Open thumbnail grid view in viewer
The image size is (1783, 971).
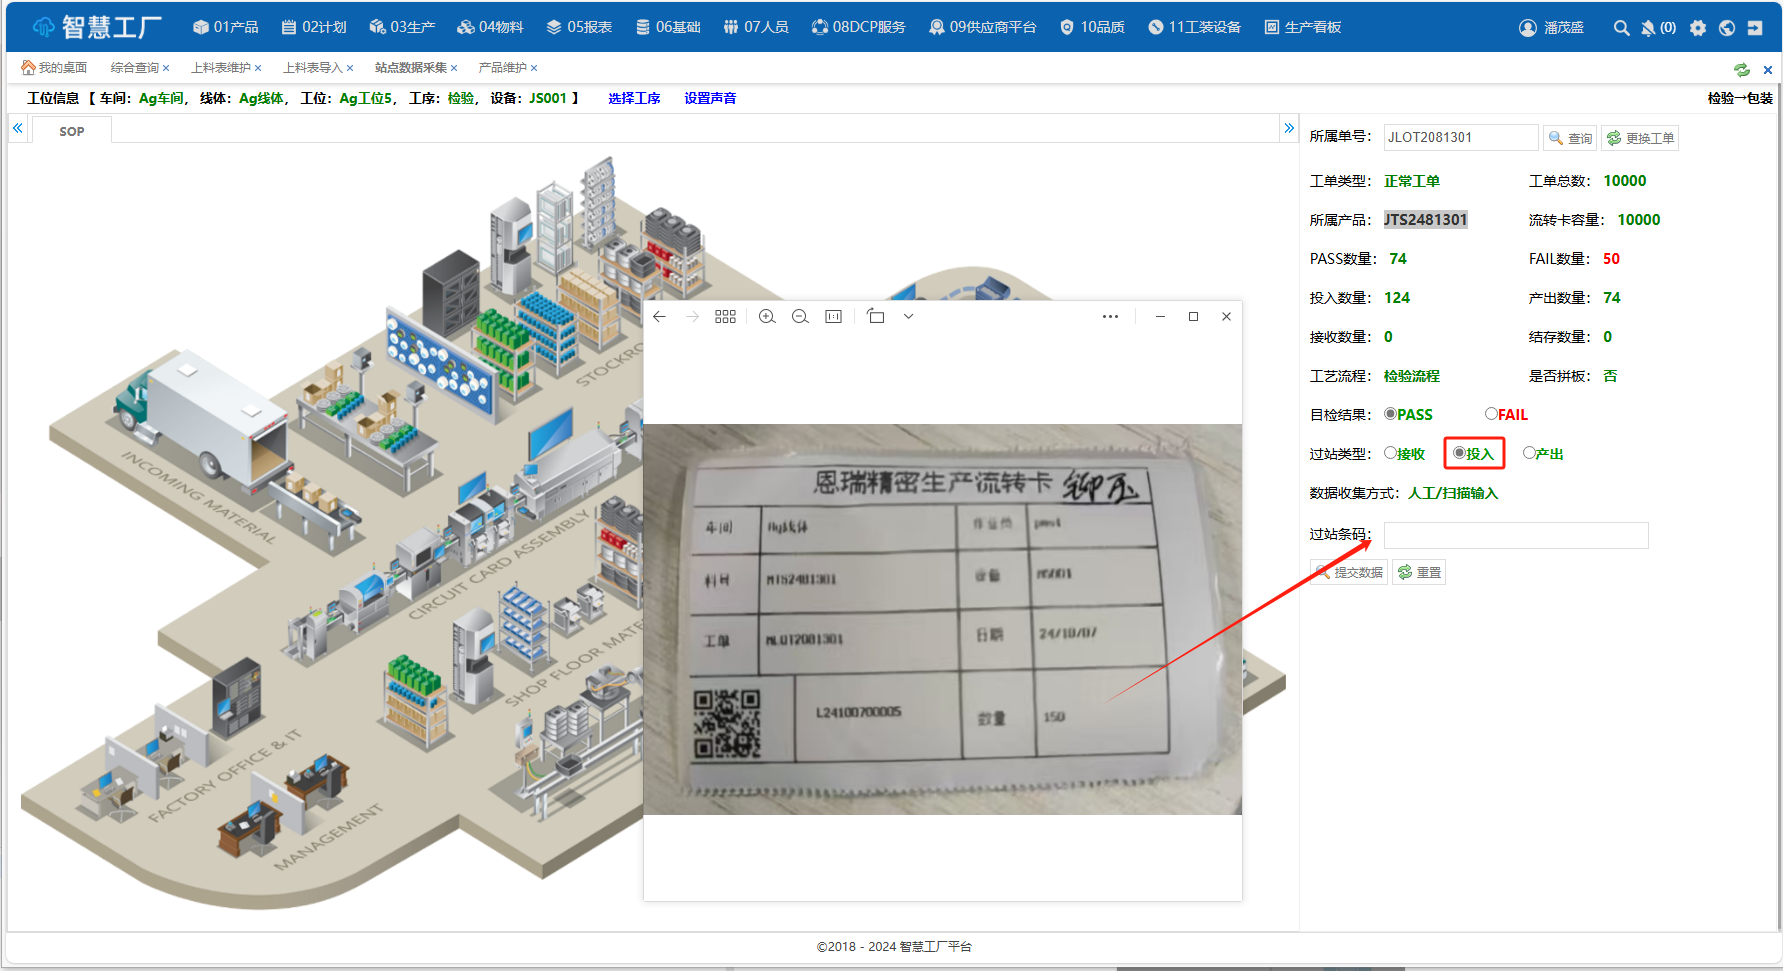pos(725,316)
